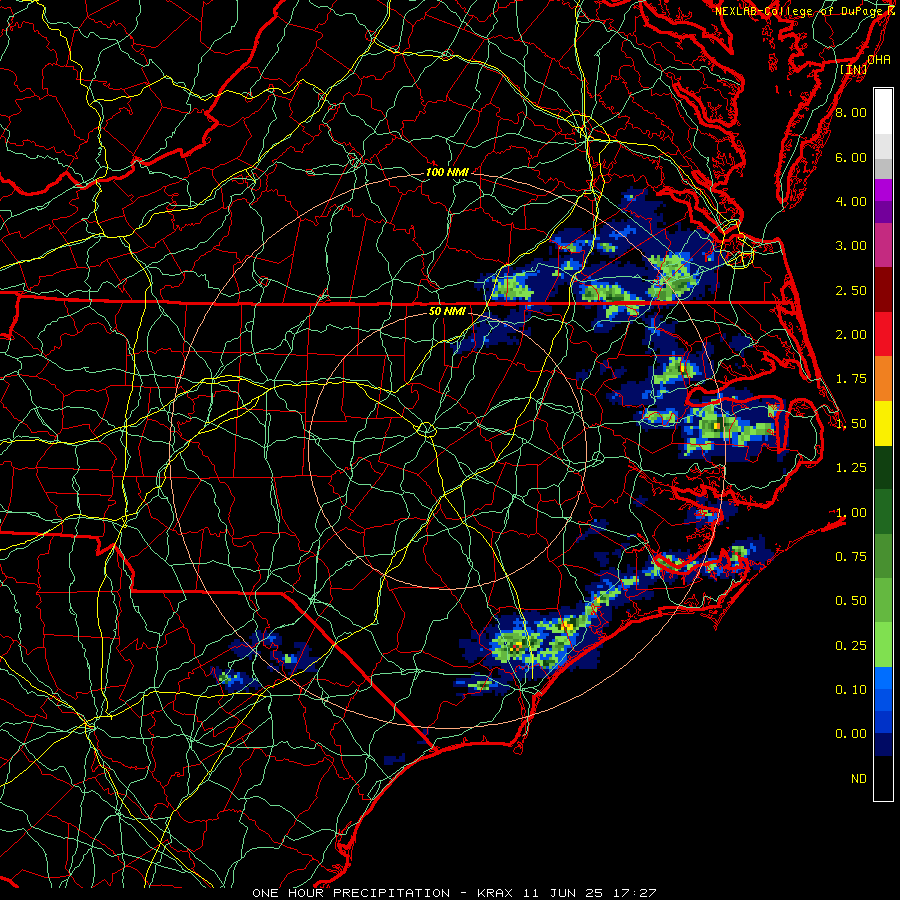Click the [IN] units label

(854, 69)
